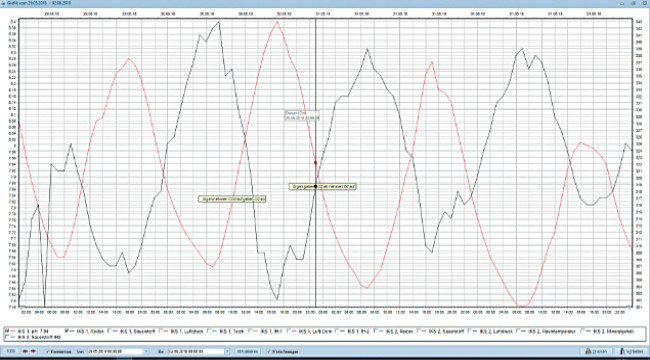Enable the IKS 1, Luftdruck series checkbox
This screenshot has height=360, width=650.
tap(160, 331)
